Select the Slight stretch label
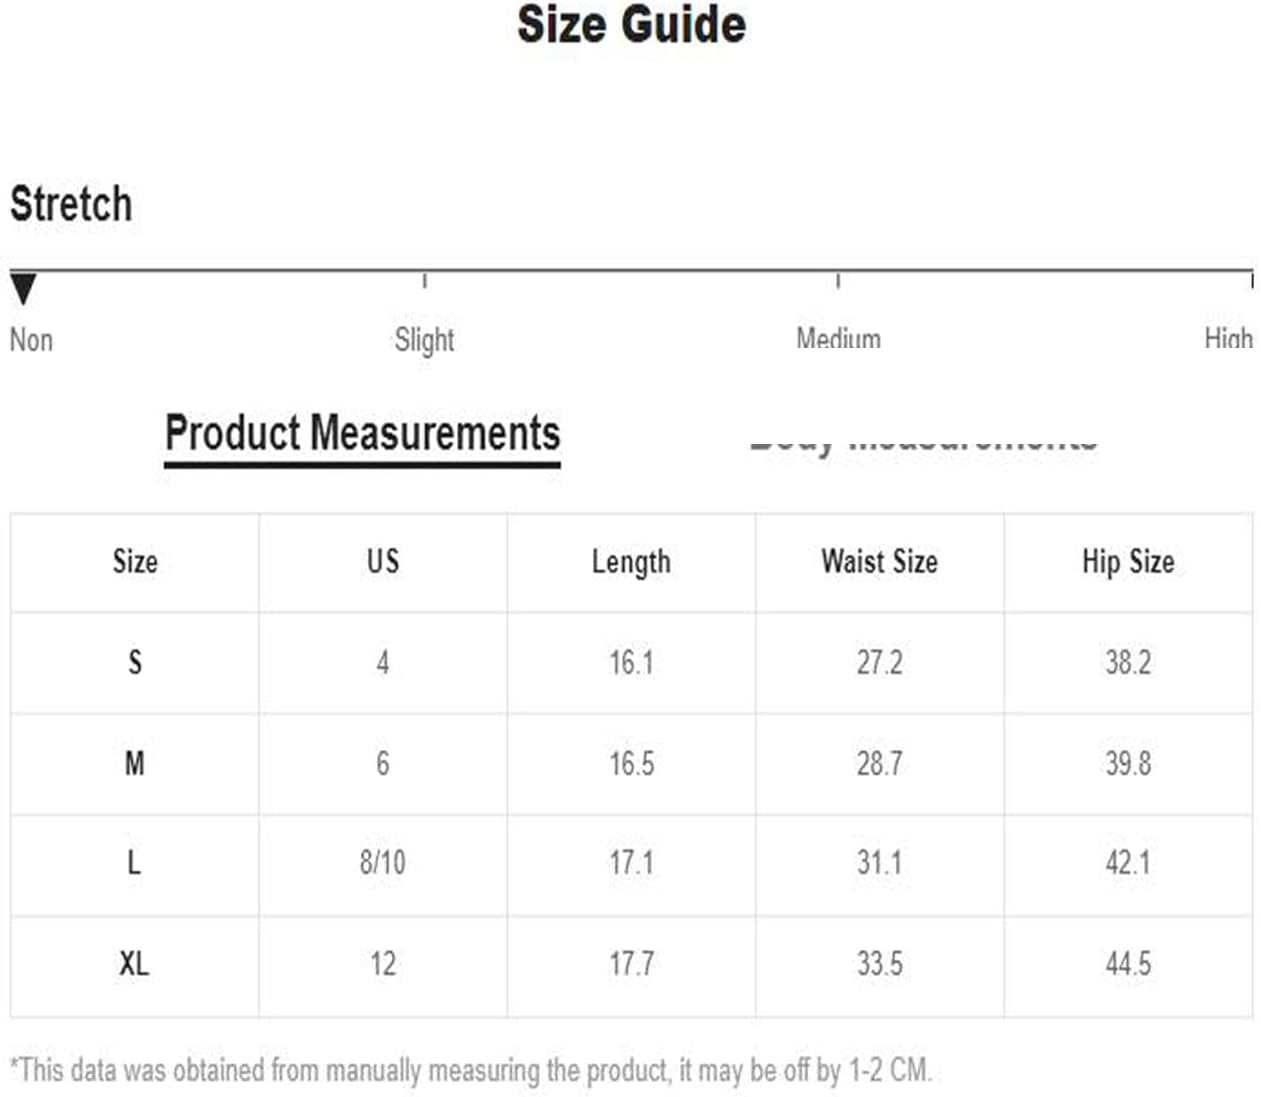 [424, 341]
